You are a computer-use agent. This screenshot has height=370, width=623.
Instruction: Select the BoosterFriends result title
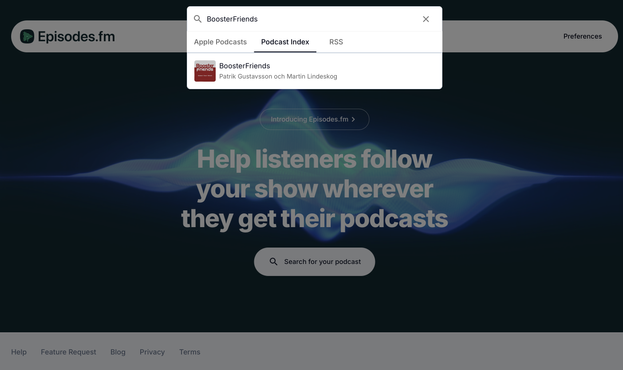coord(244,66)
